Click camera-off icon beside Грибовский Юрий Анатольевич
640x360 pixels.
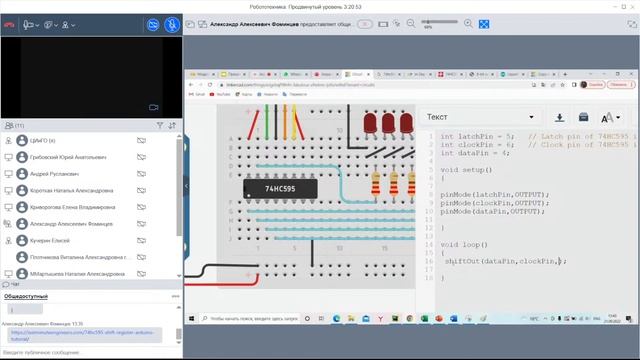coord(141,157)
